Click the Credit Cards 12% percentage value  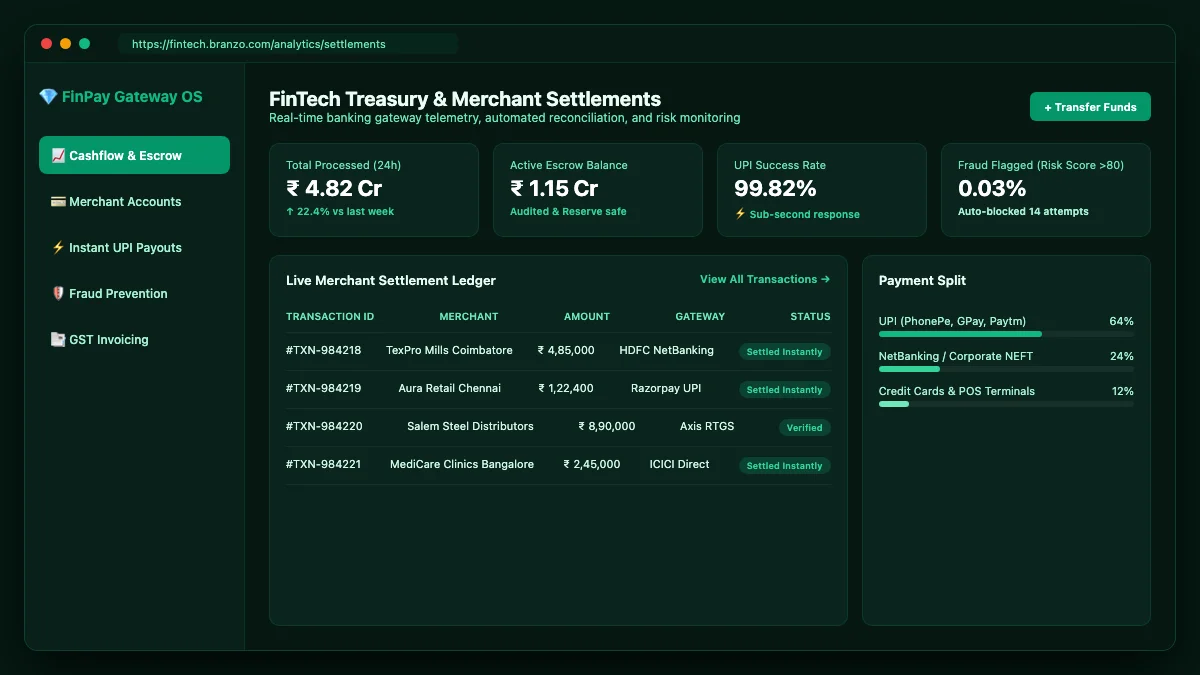(1123, 392)
